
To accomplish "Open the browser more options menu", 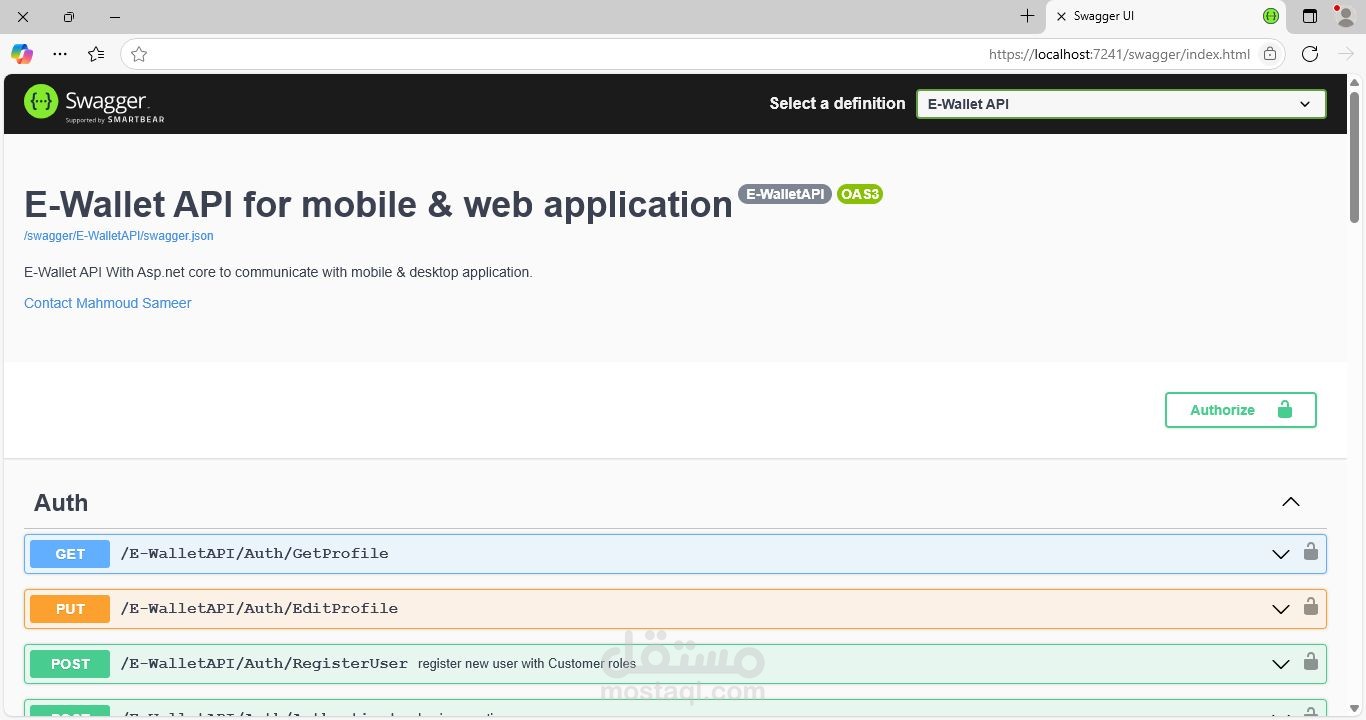I will coord(60,54).
